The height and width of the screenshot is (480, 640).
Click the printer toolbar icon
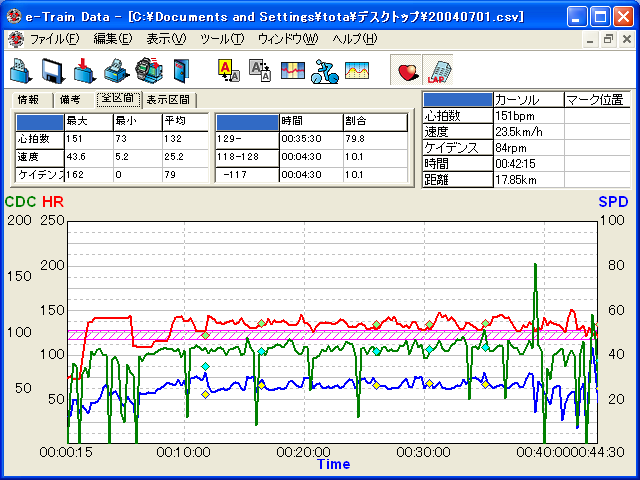click(x=116, y=71)
